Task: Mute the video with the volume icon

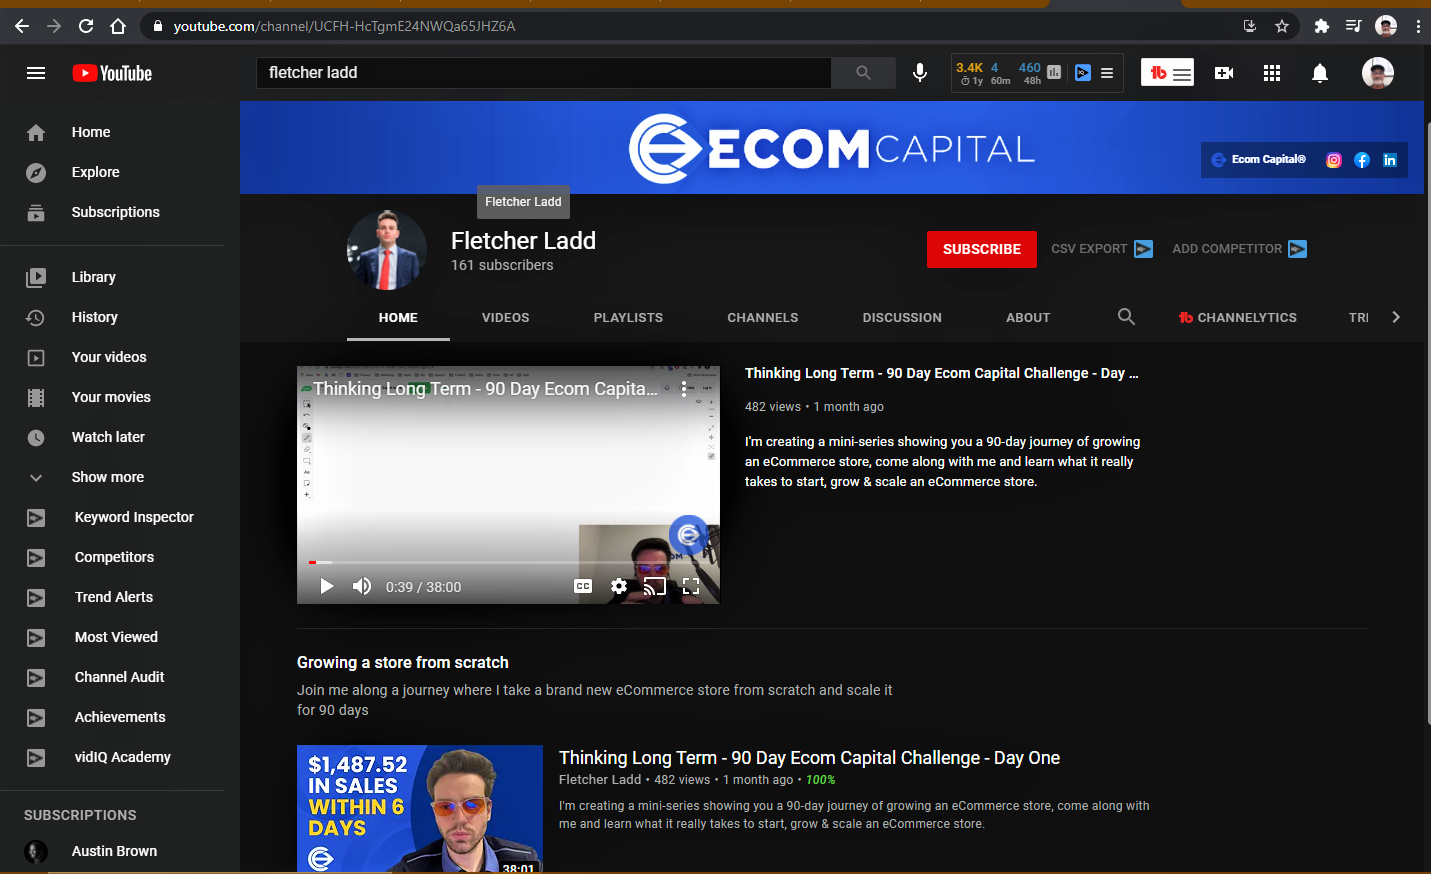Action: 361,586
